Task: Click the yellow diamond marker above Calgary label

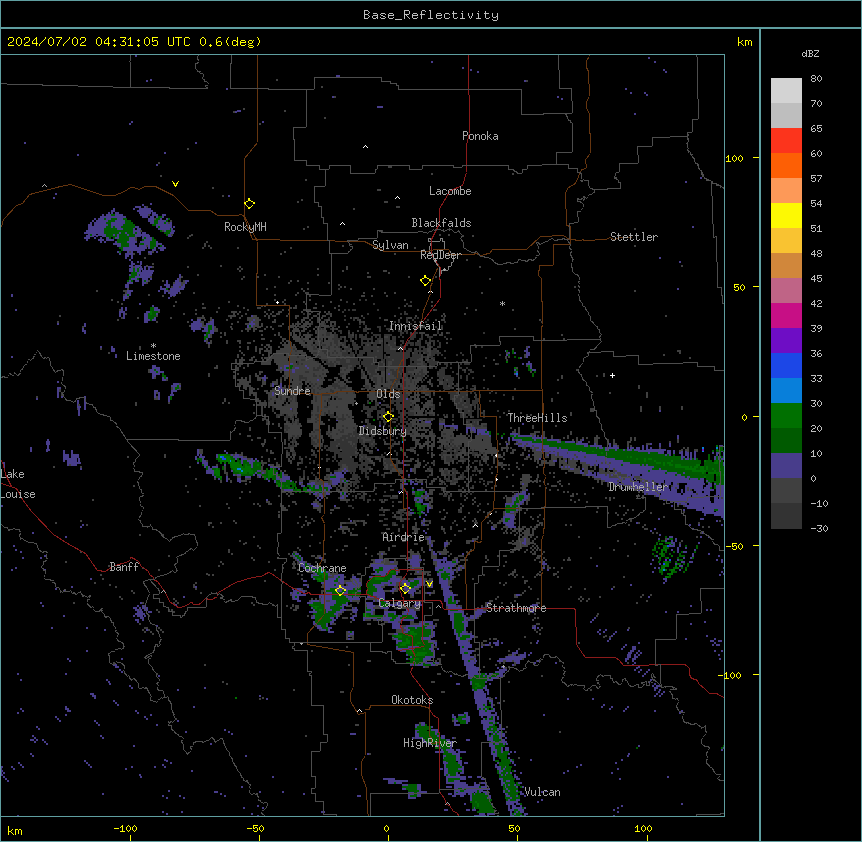Action: (x=405, y=589)
